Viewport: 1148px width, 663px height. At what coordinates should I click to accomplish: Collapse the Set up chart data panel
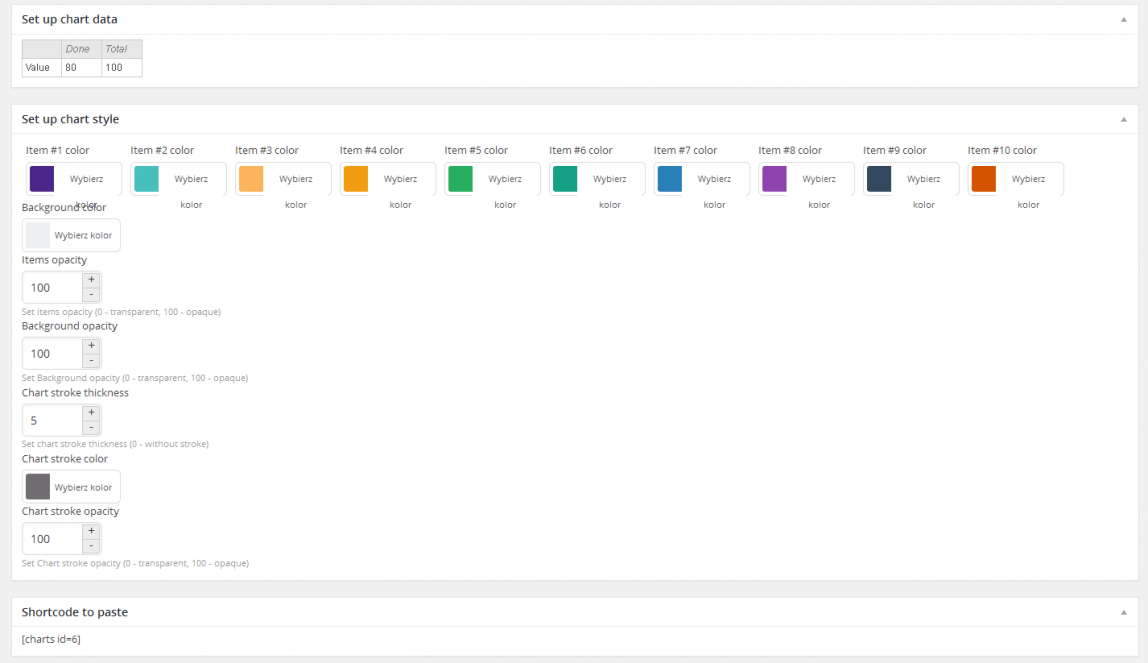pyautogui.click(x=1123, y=20)
